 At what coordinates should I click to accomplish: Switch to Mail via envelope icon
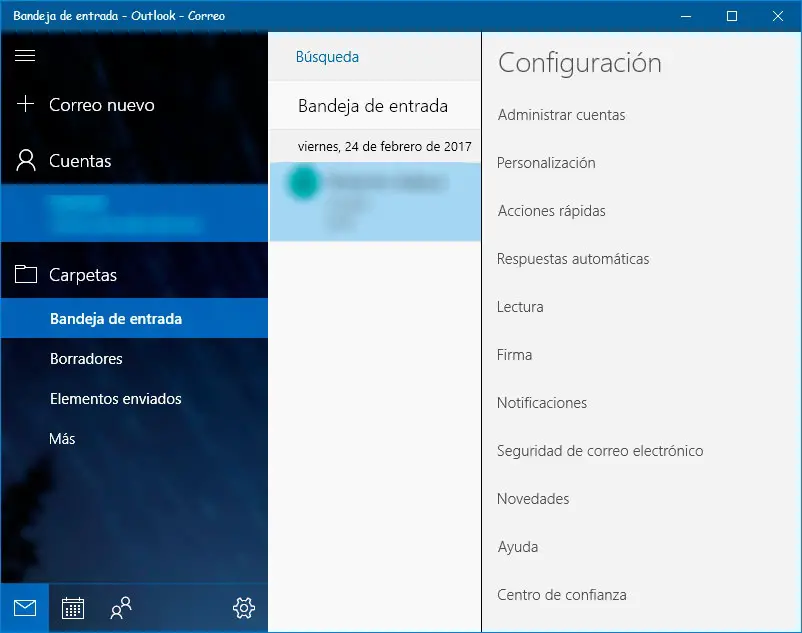(25, 608)
